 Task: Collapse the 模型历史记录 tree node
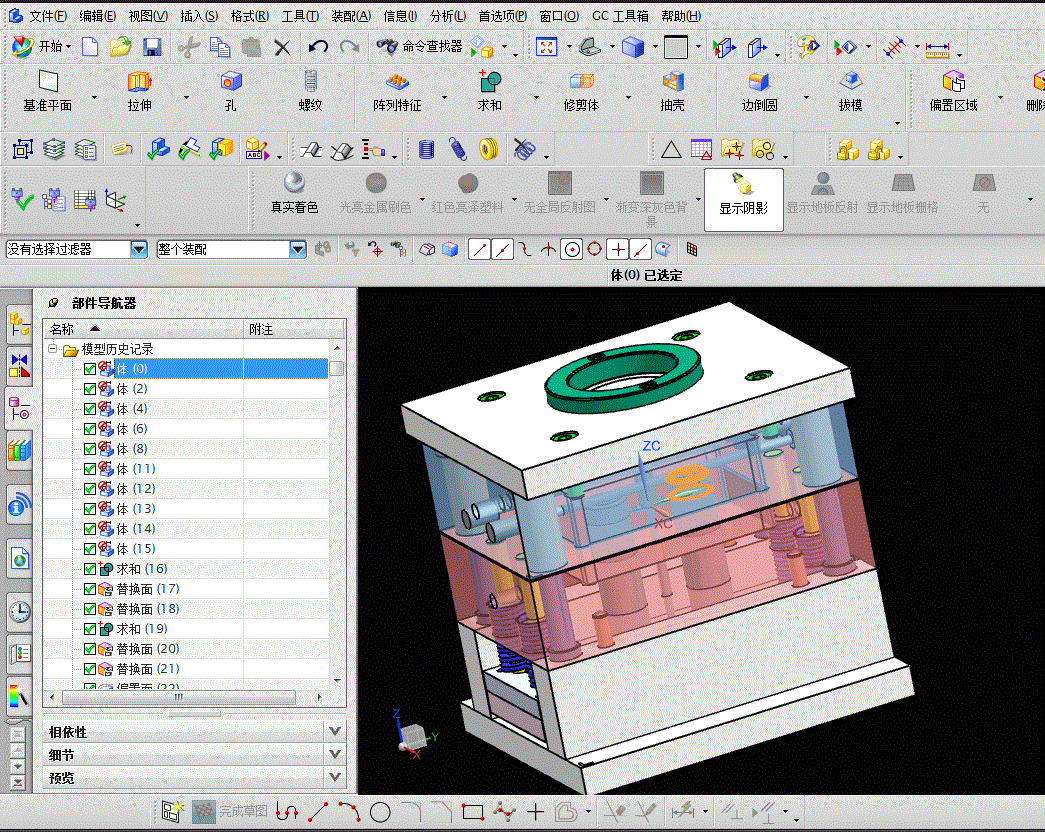click(x=53, y=350)
